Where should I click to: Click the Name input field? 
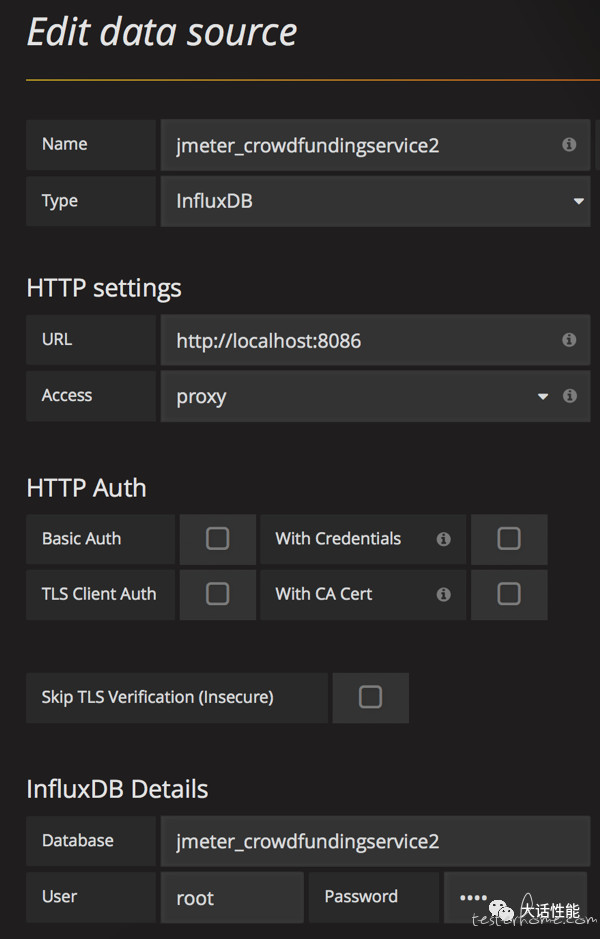point(375,145)
